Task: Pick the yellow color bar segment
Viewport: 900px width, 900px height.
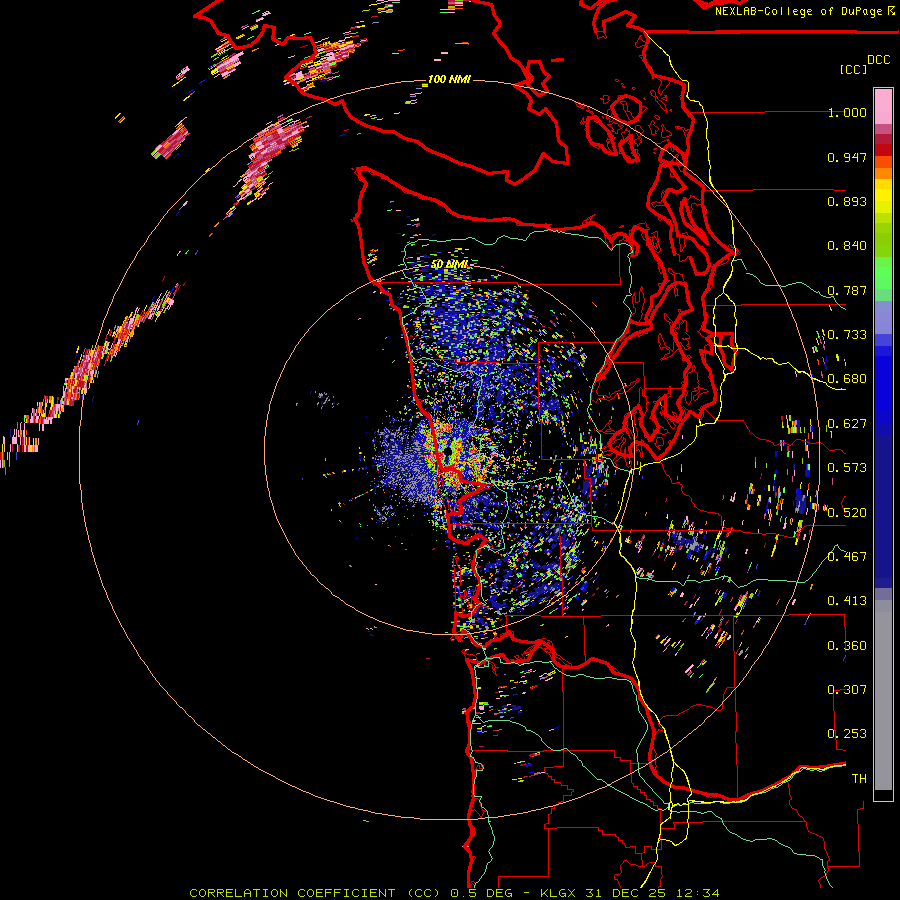Action: click(883, 197)
